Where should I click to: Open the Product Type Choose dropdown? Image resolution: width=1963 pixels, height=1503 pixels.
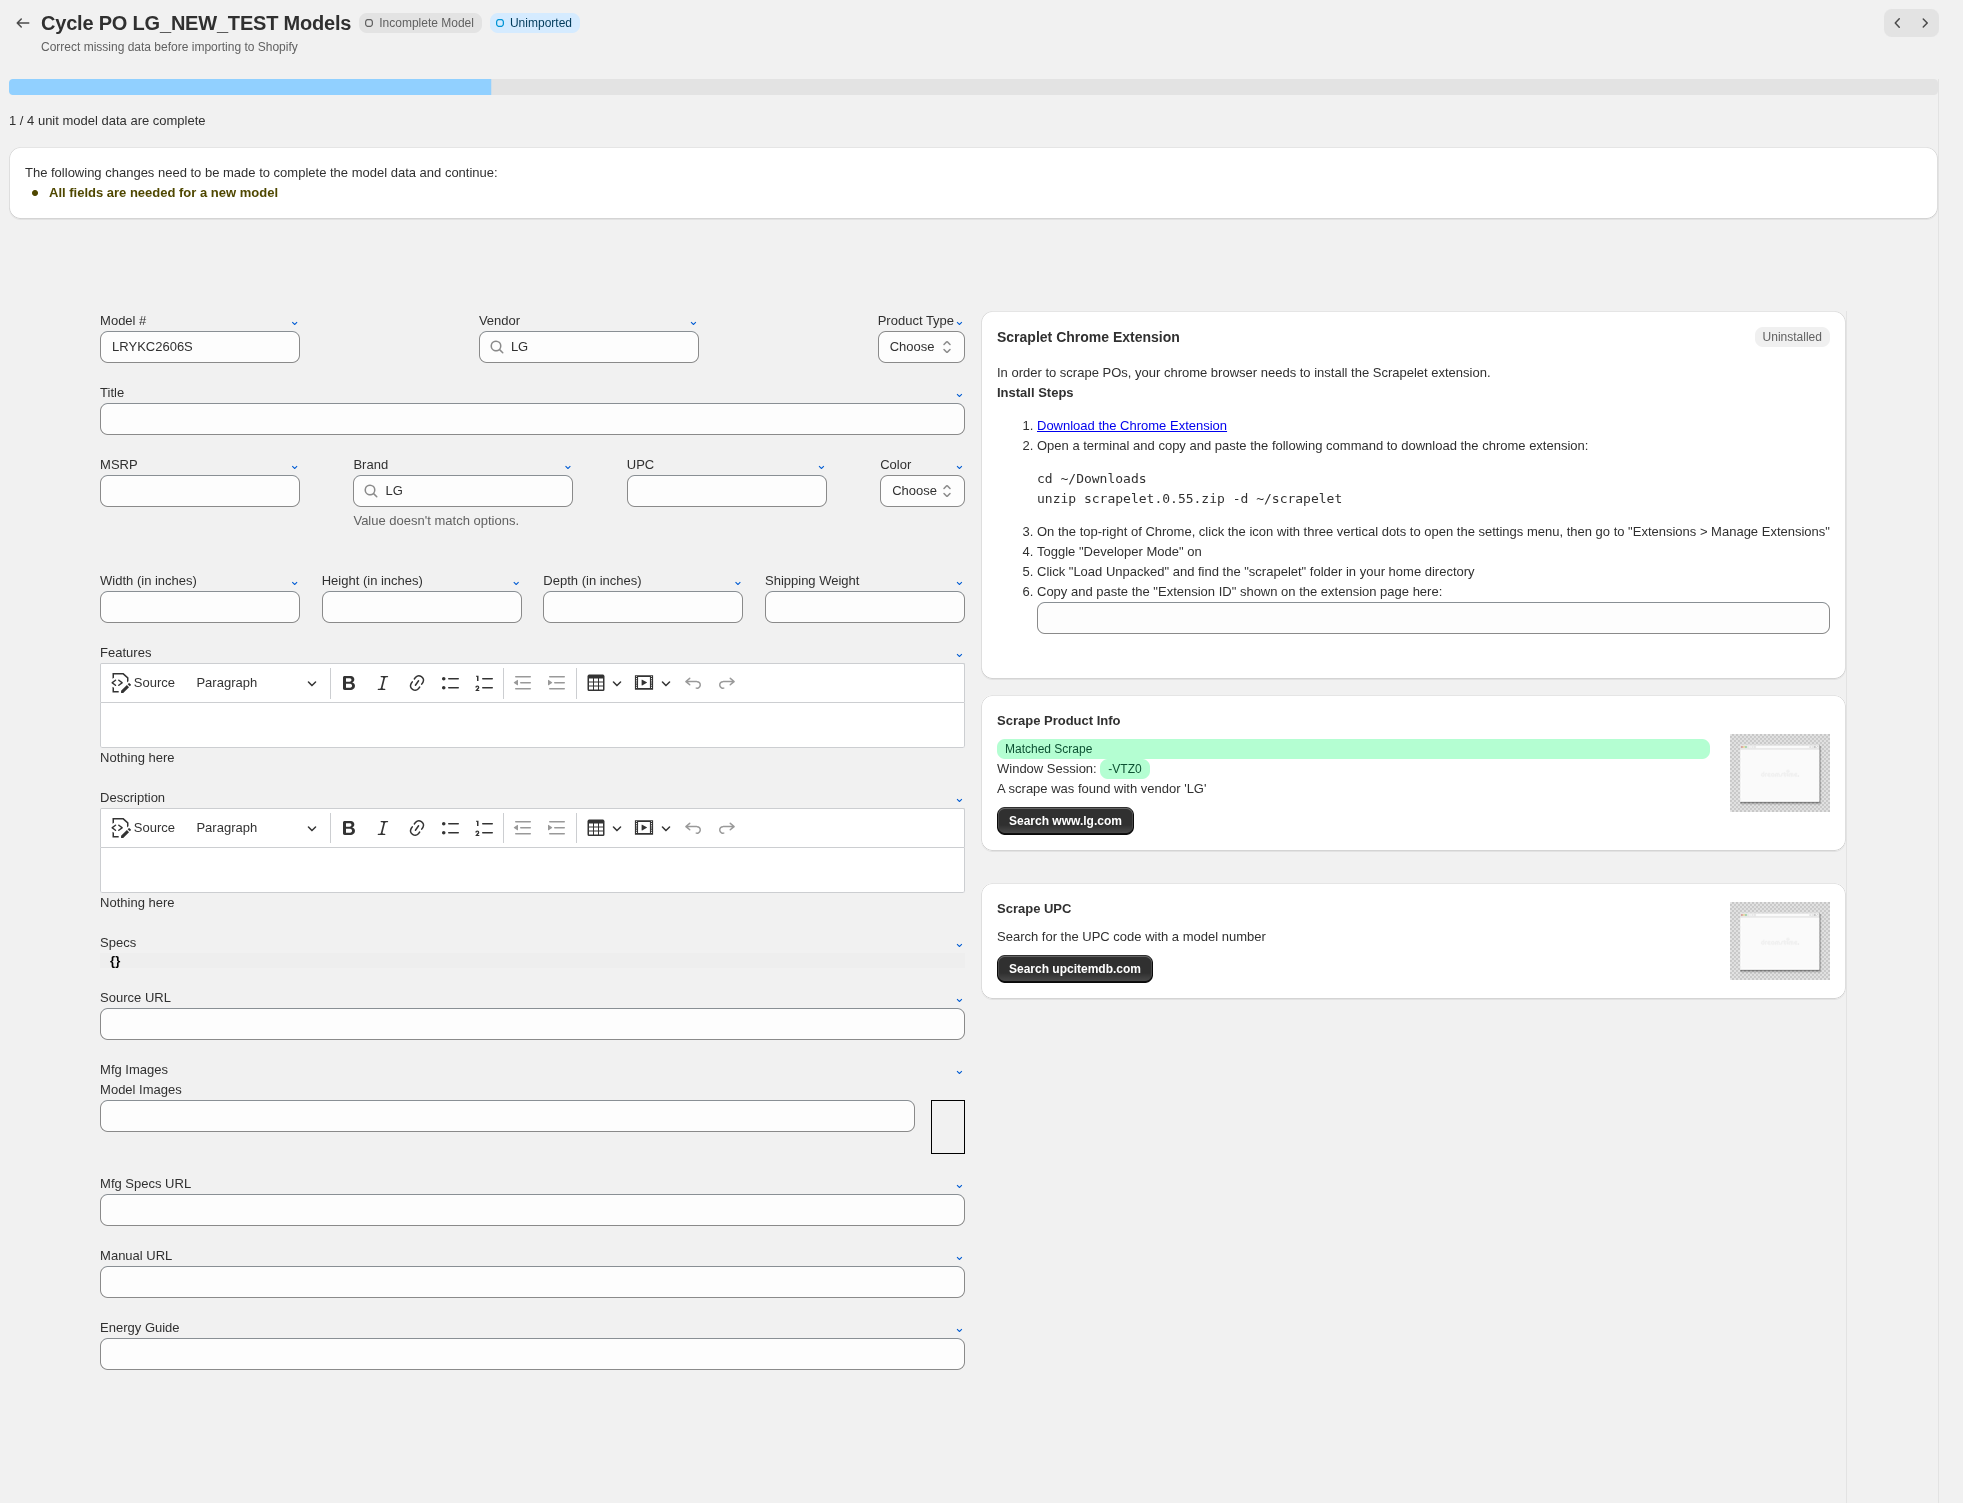[x=920, y=347]
